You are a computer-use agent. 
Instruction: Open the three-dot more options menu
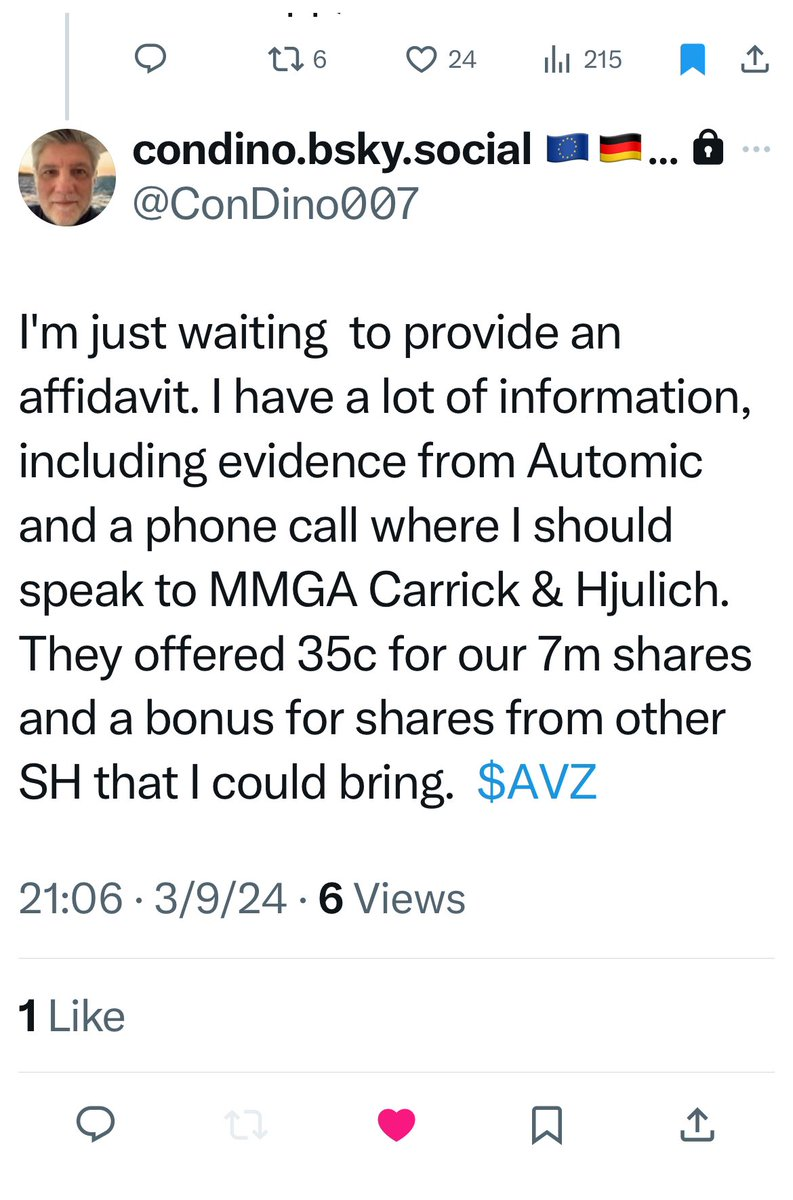(x=756, y=150)
